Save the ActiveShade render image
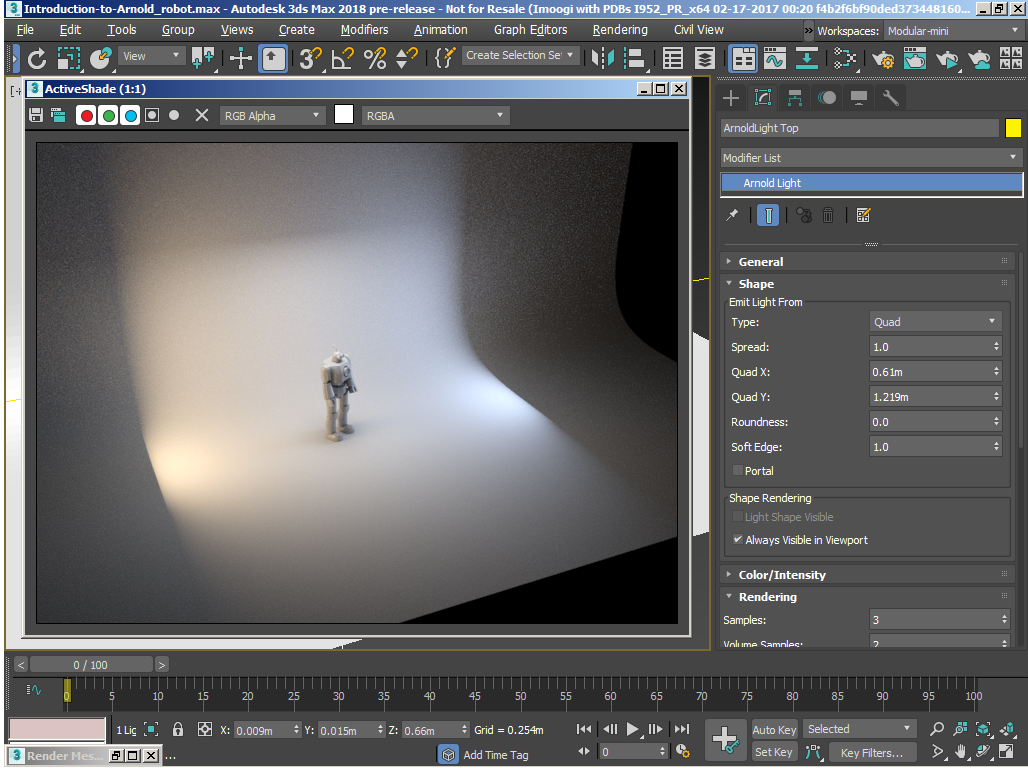The image size is (1028, 768). coord(36,115)
